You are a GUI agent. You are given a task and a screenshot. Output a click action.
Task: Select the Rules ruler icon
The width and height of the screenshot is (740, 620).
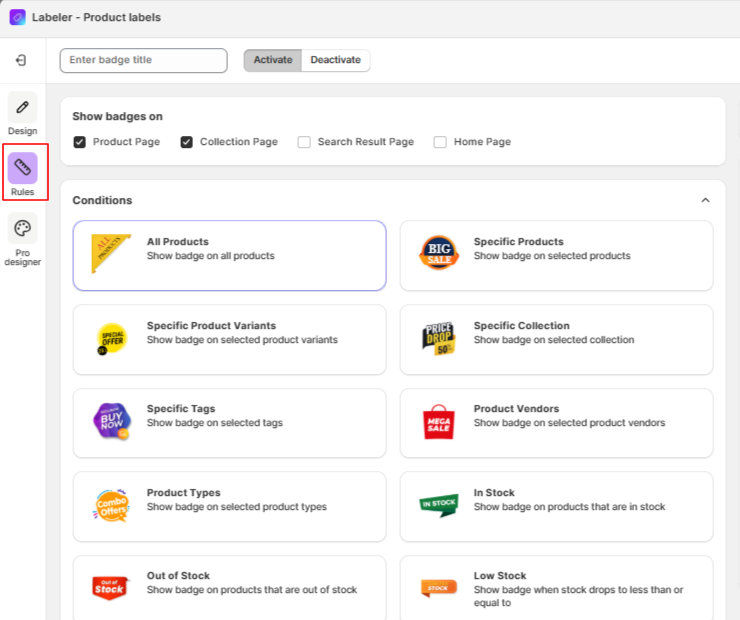point(22,168)
